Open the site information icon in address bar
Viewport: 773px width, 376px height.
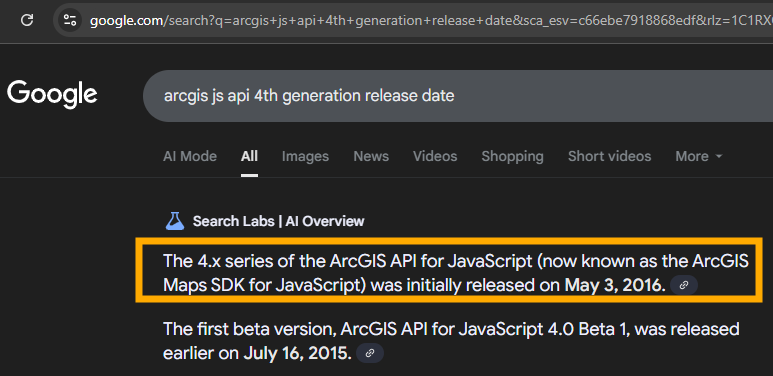coord(70,20)
